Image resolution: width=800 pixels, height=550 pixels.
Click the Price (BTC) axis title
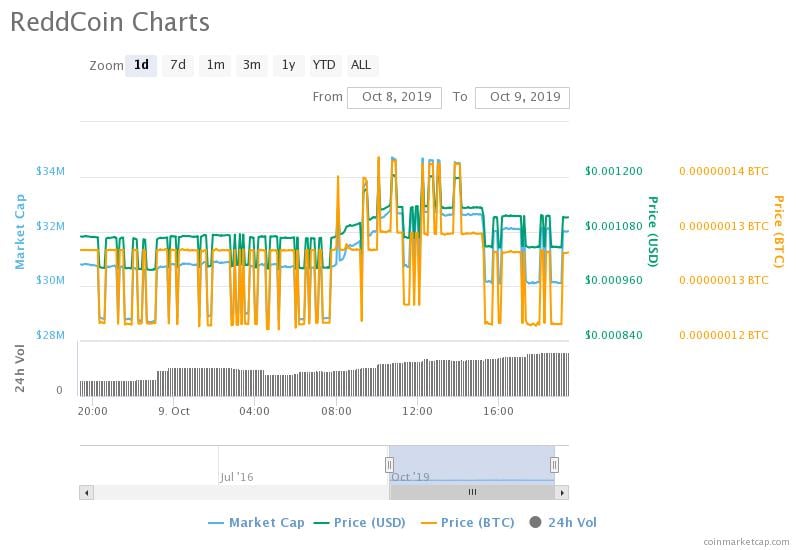click(778, 231)
